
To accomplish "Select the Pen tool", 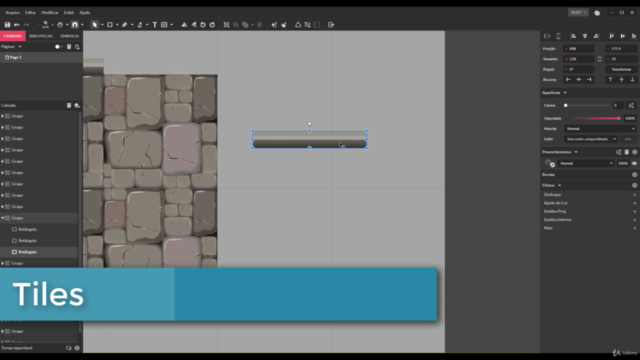I will [125, 25].
